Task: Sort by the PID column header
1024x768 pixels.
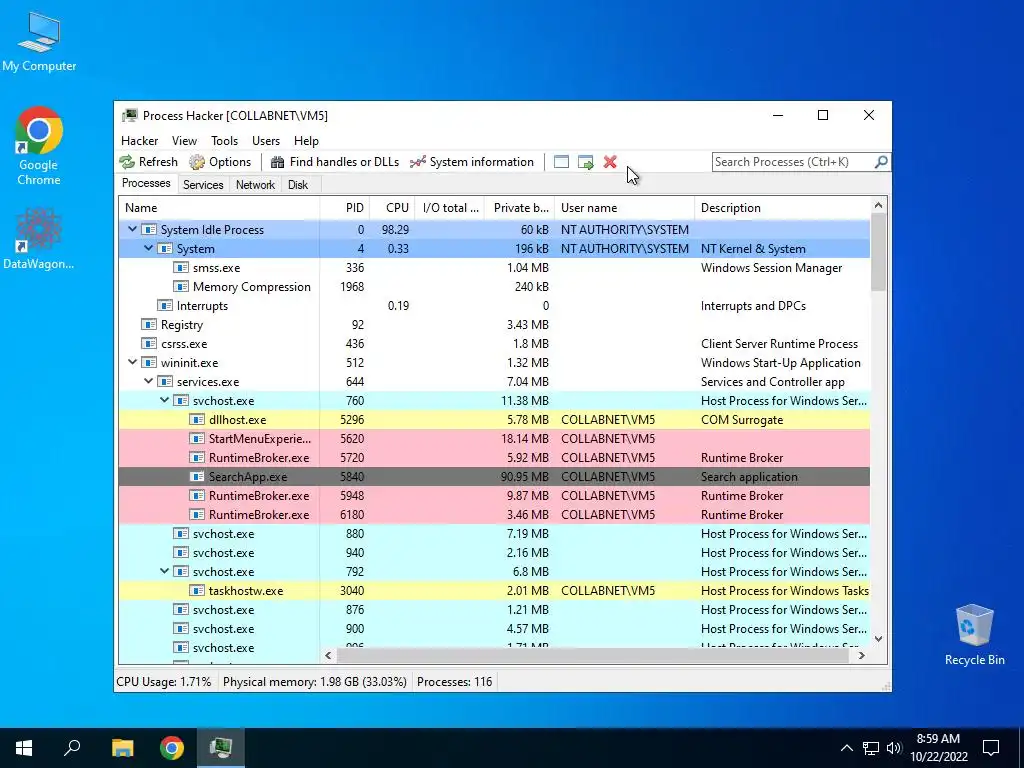Action: click(x=344, y=208)
